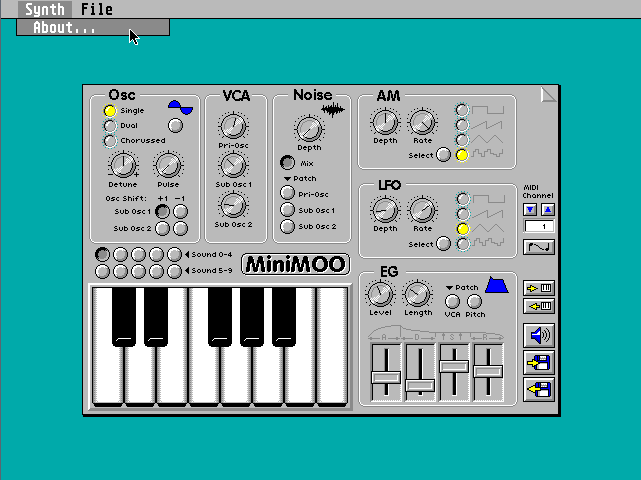The image size is (641, 480).
Task: Choose LFO random step waveform
Action: (x=463, y=244)
